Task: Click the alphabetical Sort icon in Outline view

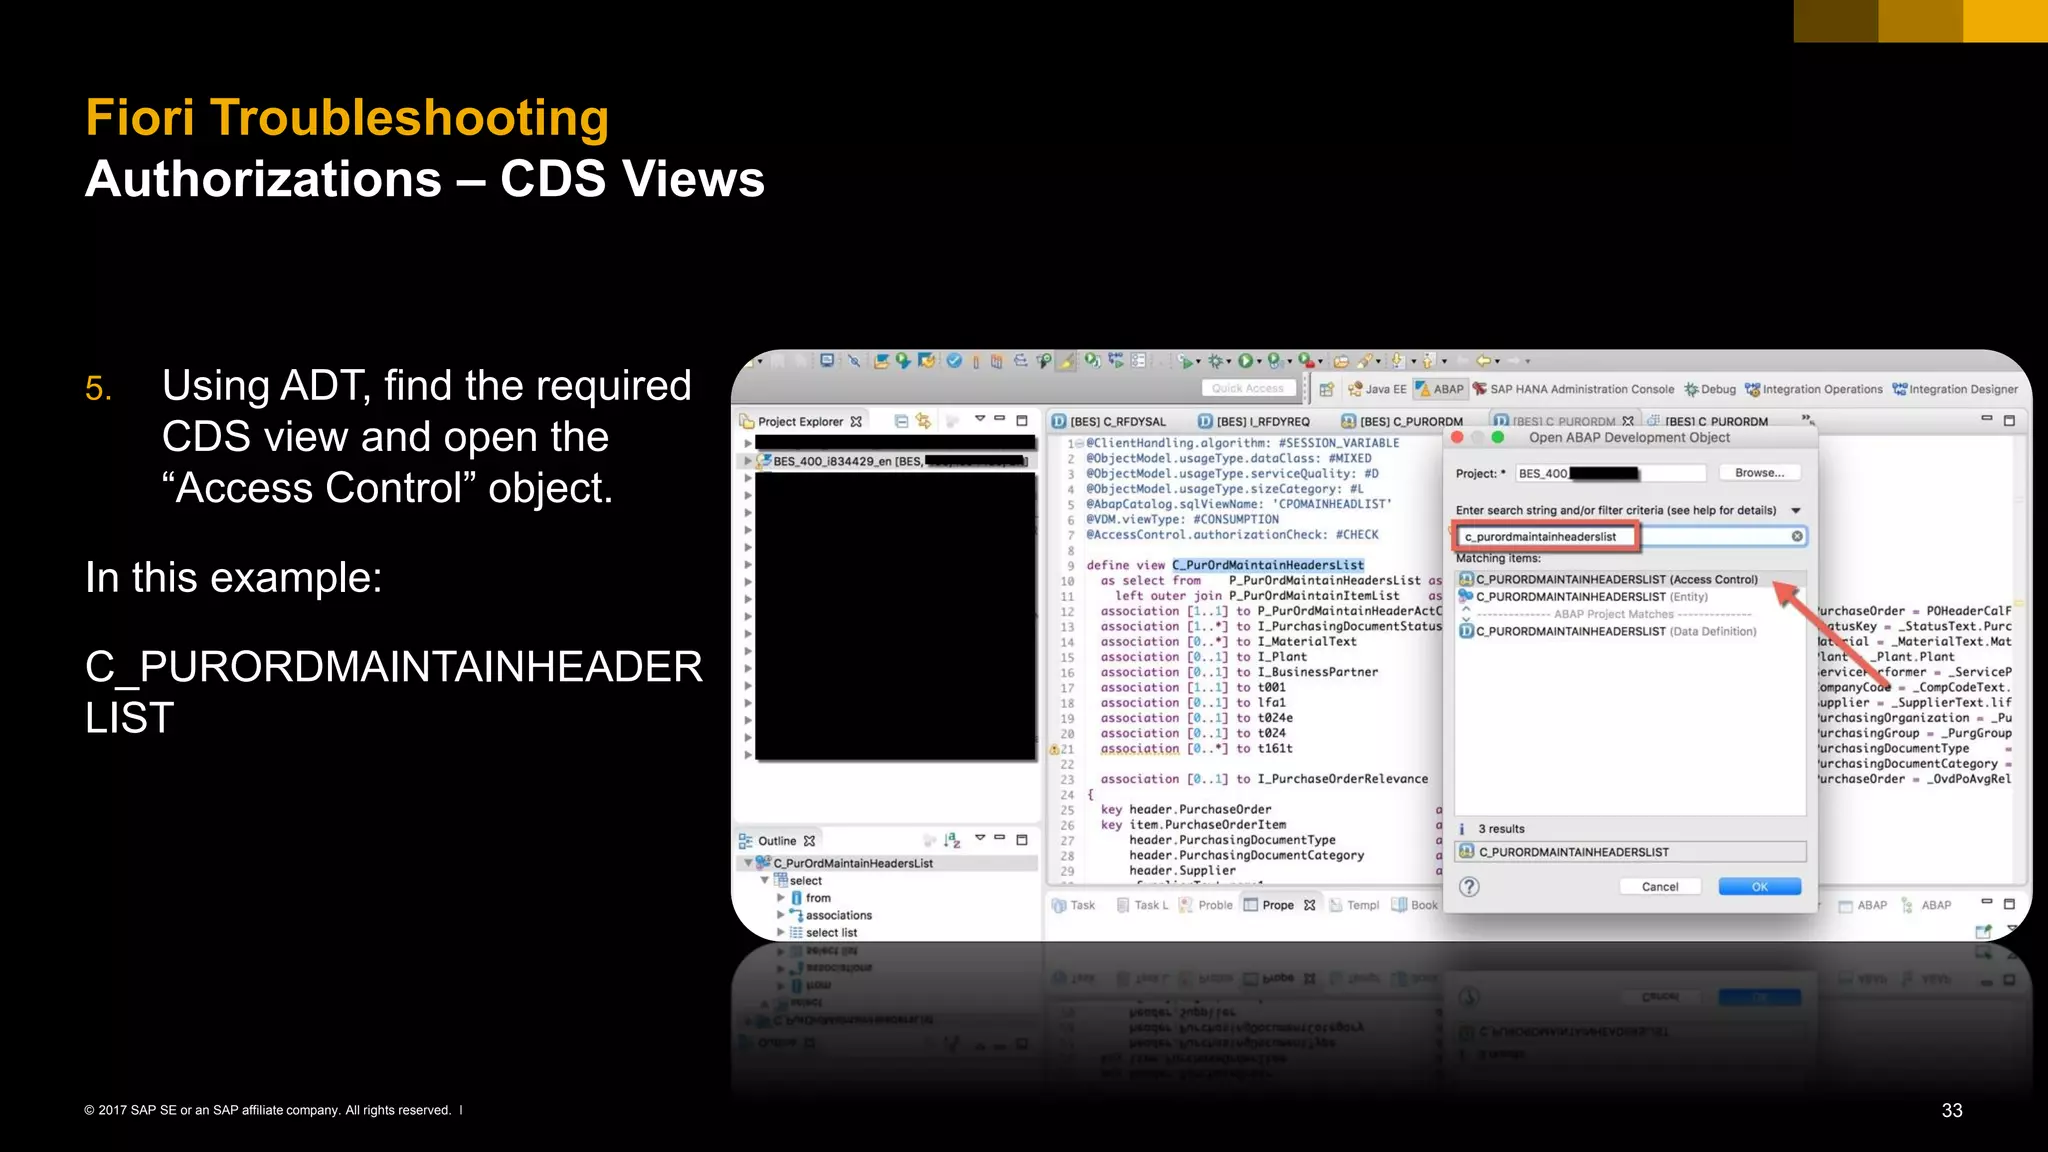Action: tap(953, 840)
